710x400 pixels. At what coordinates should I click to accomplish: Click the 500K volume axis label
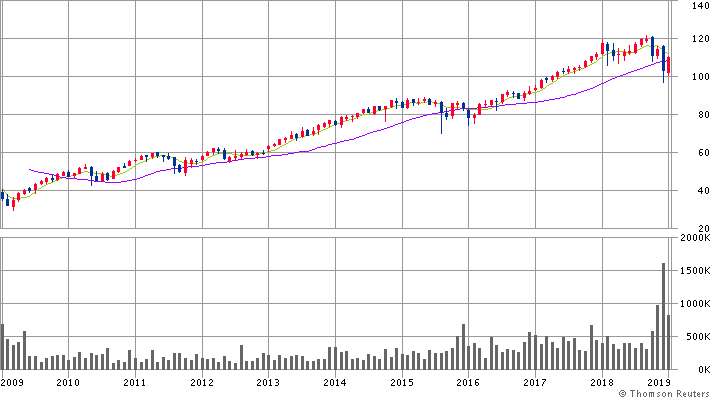pyautogui.click(x=698, y=337)
